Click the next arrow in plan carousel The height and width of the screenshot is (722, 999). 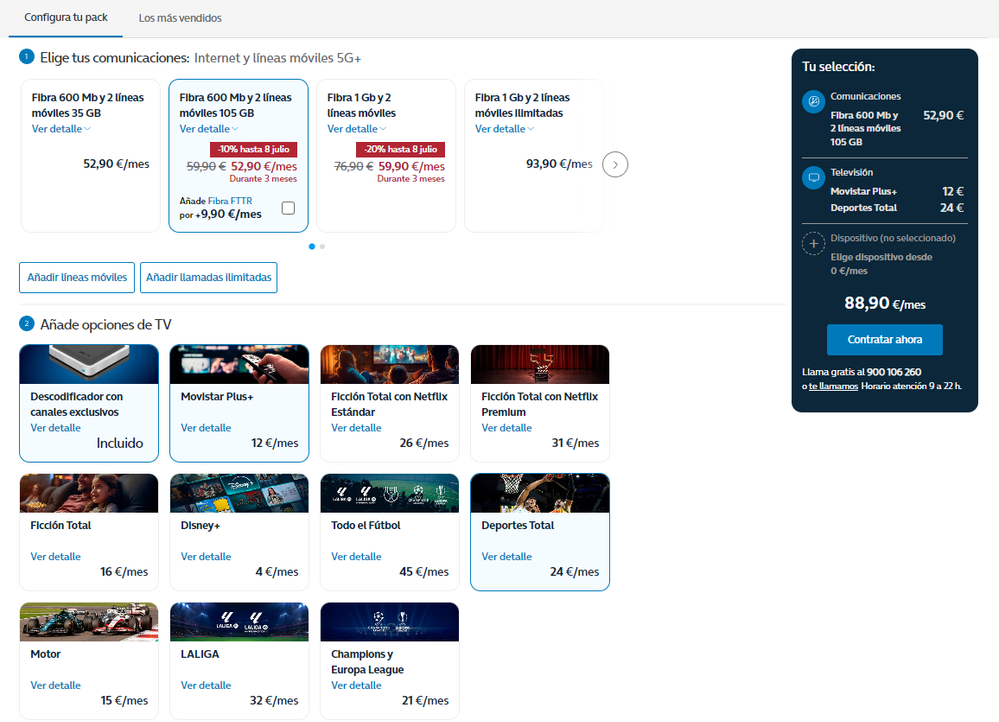(x=615, y=164)
